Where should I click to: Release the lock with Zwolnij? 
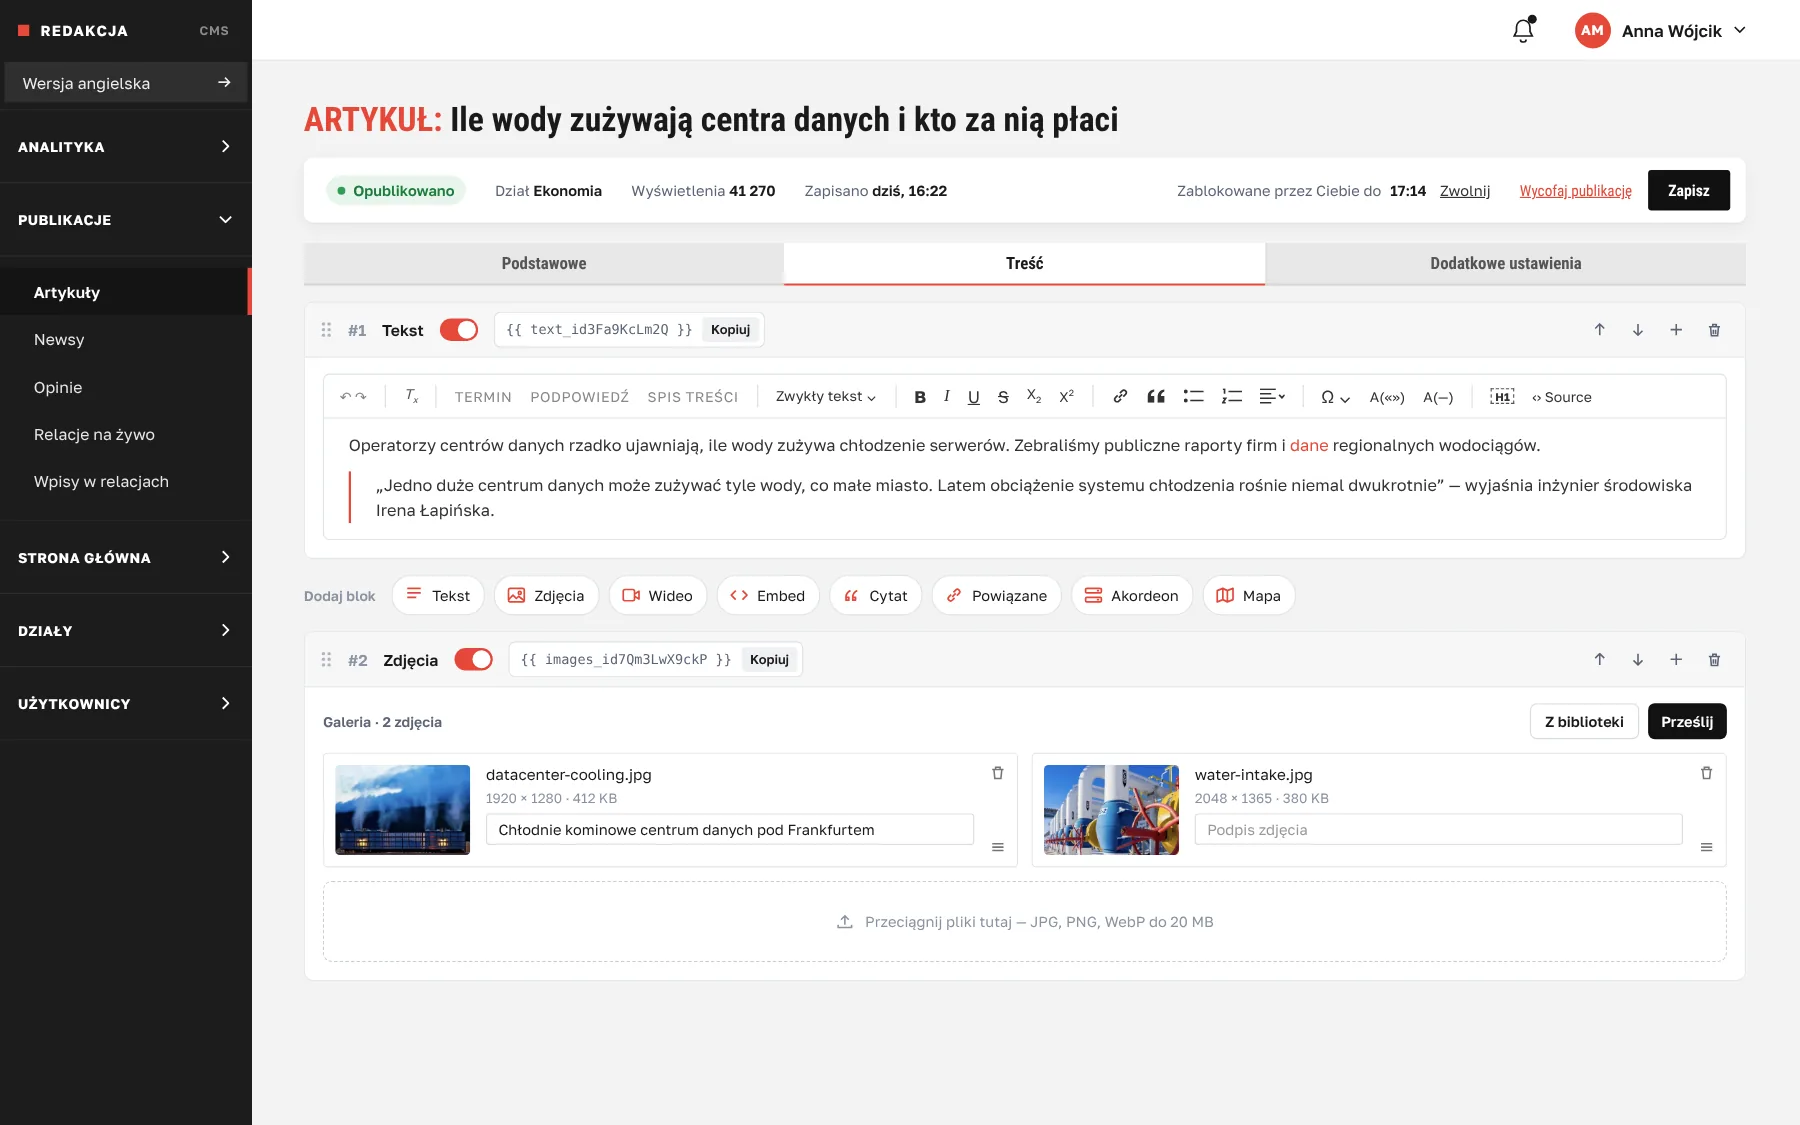(1465, 191)
